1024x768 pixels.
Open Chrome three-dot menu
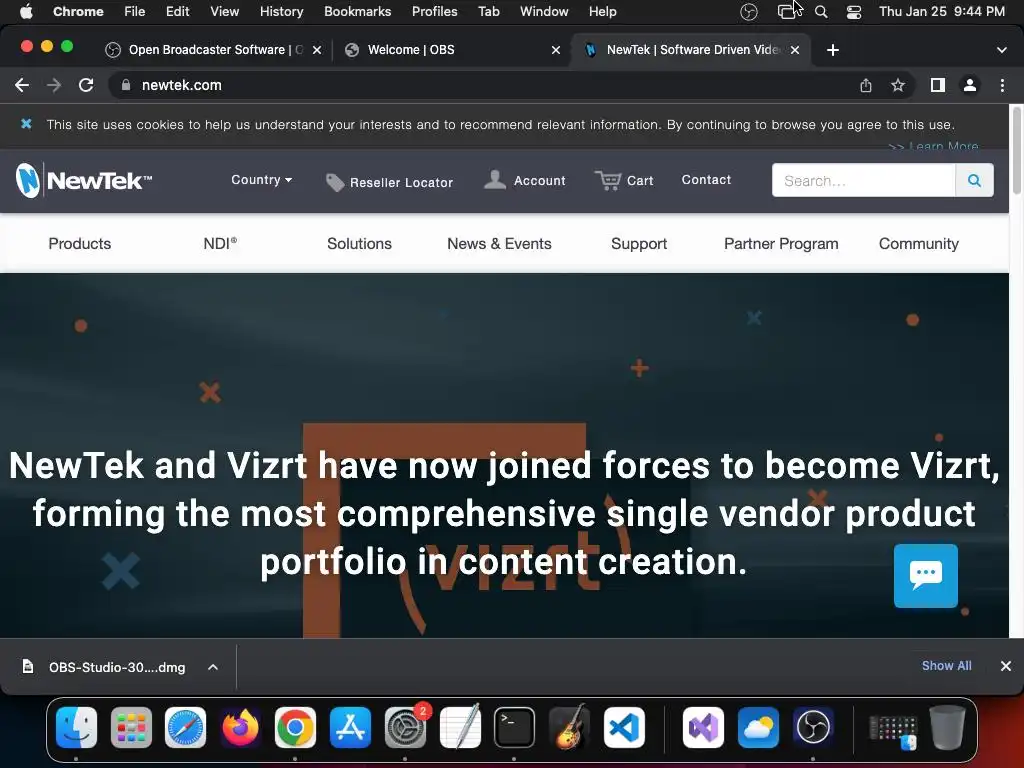point(1002,85)
